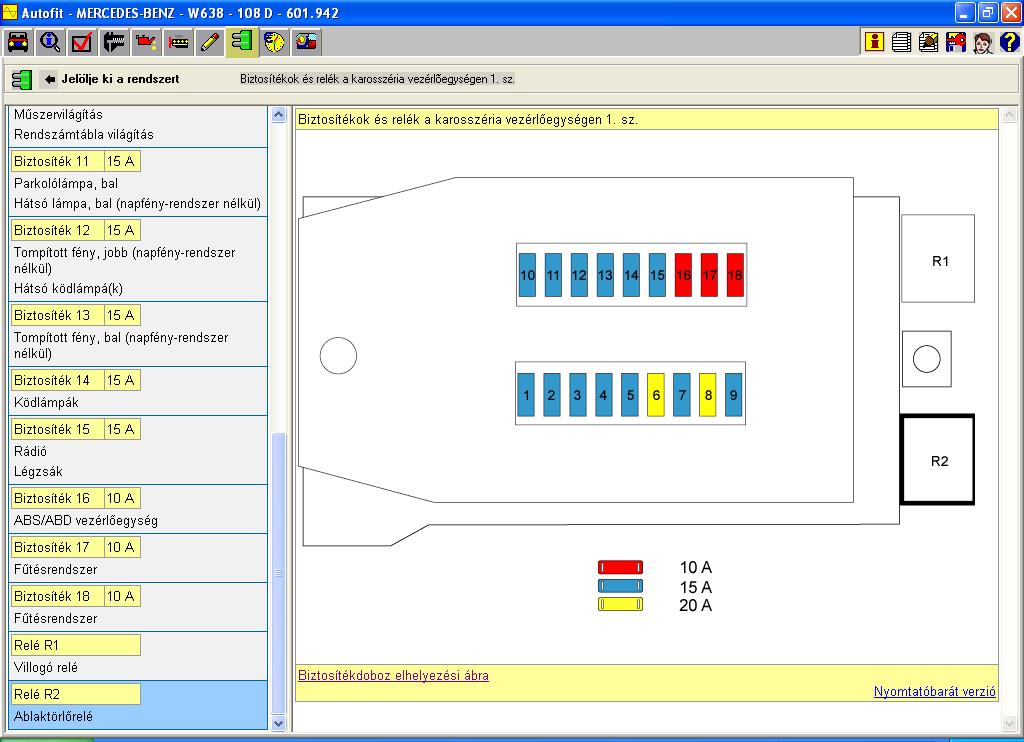
Task: Select 'Biztosíték 13' in the list
Action: [x=57, y=315]
